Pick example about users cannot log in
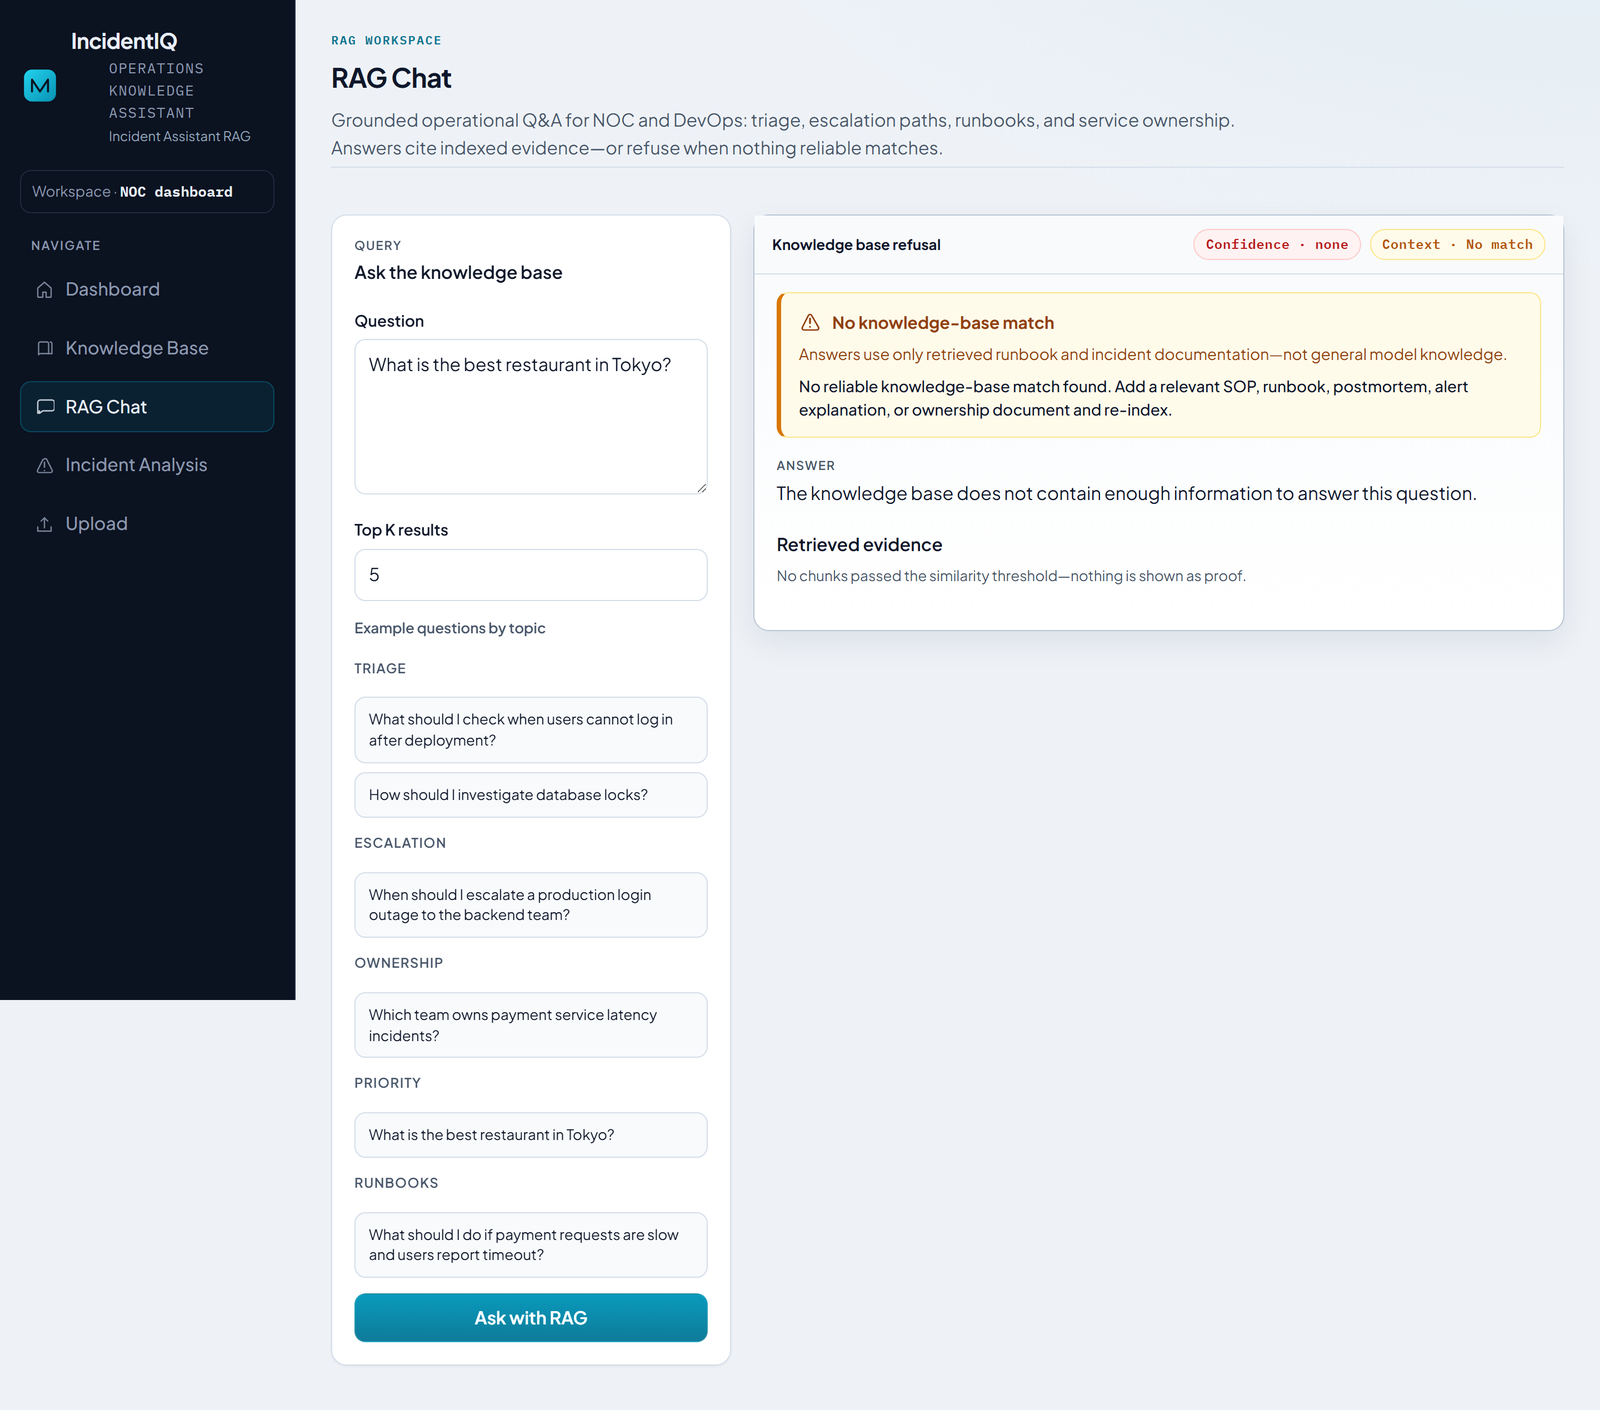Viewport: 1600px width, 1410px height. (x=531, y=730)
